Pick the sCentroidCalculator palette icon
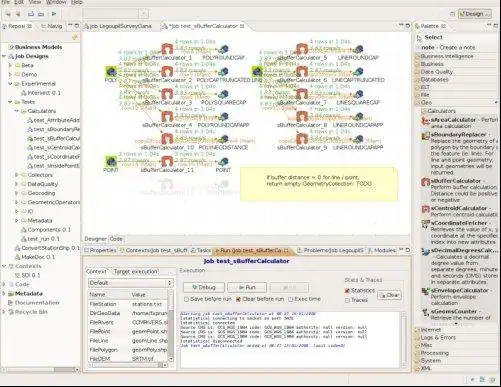Image resolution: width=501 pixels, height=387 pixels. (x=425, y=209)
